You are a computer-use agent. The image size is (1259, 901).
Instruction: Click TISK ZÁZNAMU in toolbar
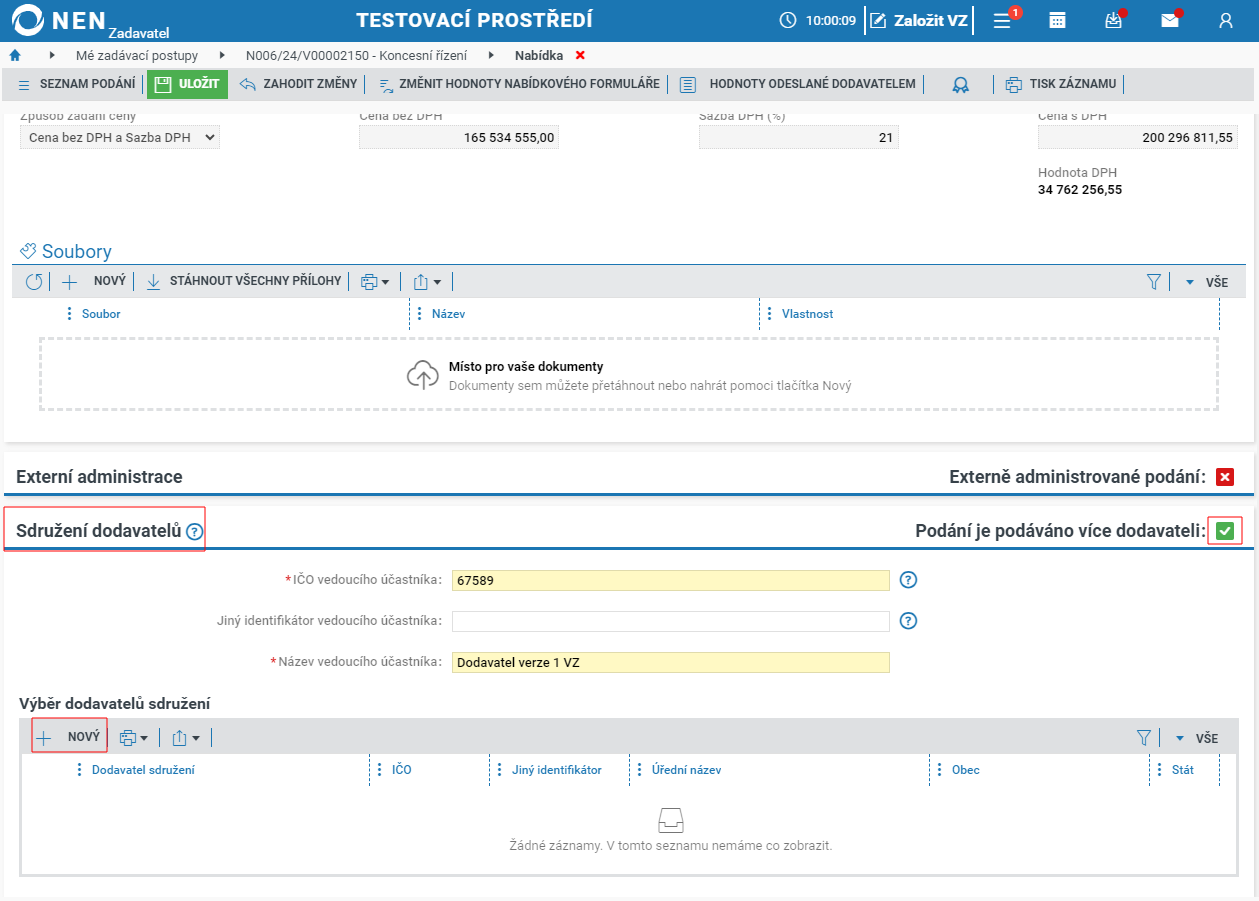pyautogui.click(x=1062, y=84)
